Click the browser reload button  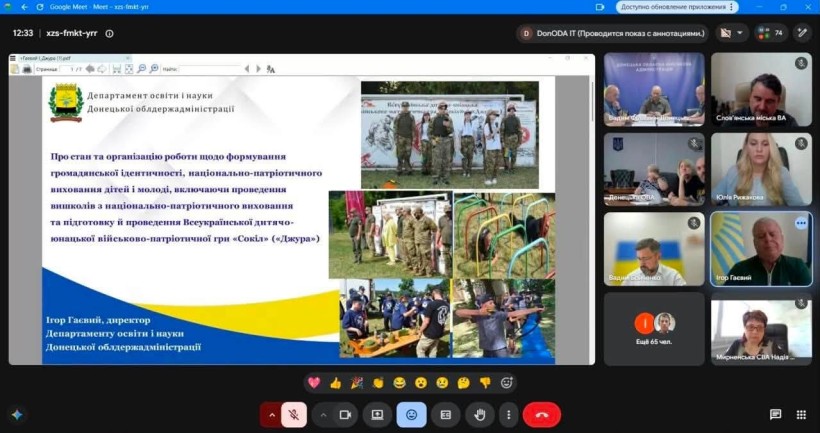[40, 7]
